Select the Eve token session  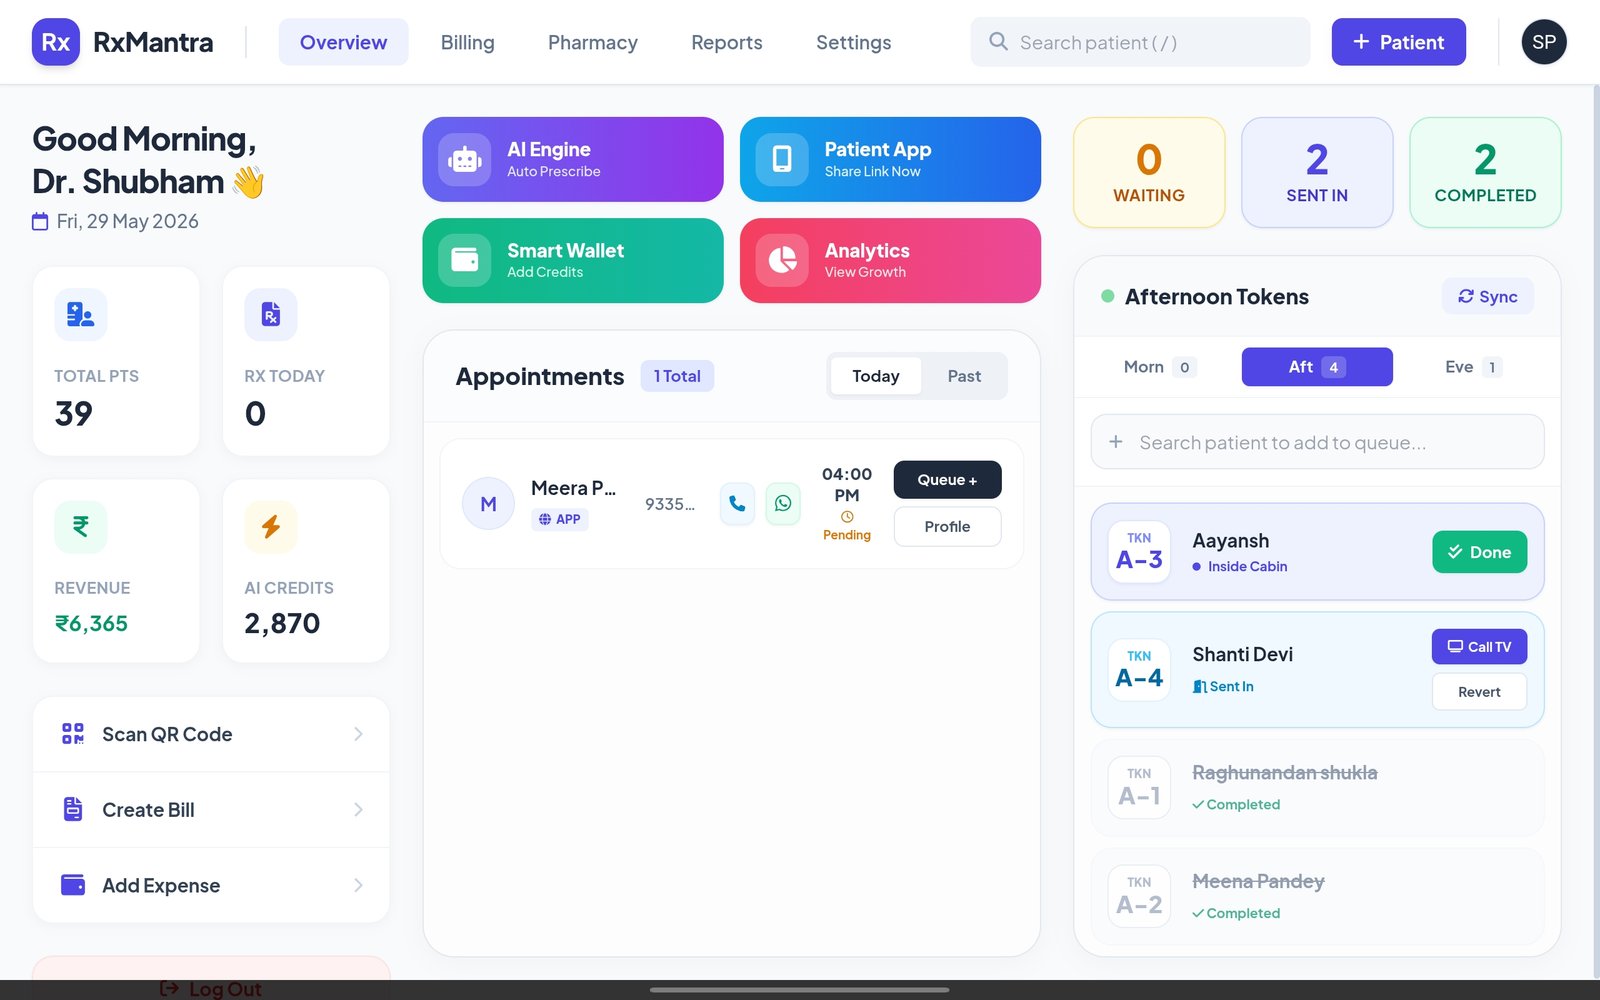point(1473,367)
